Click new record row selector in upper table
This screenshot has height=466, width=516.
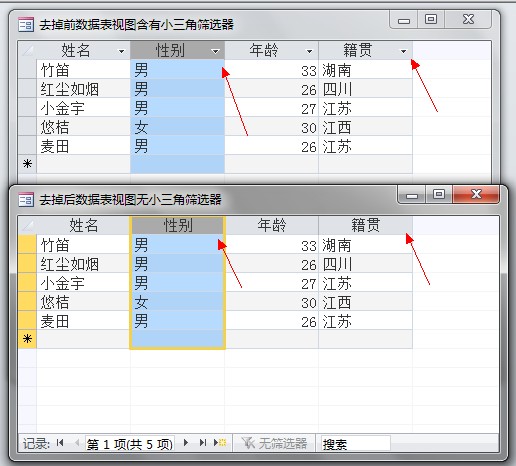27,164
